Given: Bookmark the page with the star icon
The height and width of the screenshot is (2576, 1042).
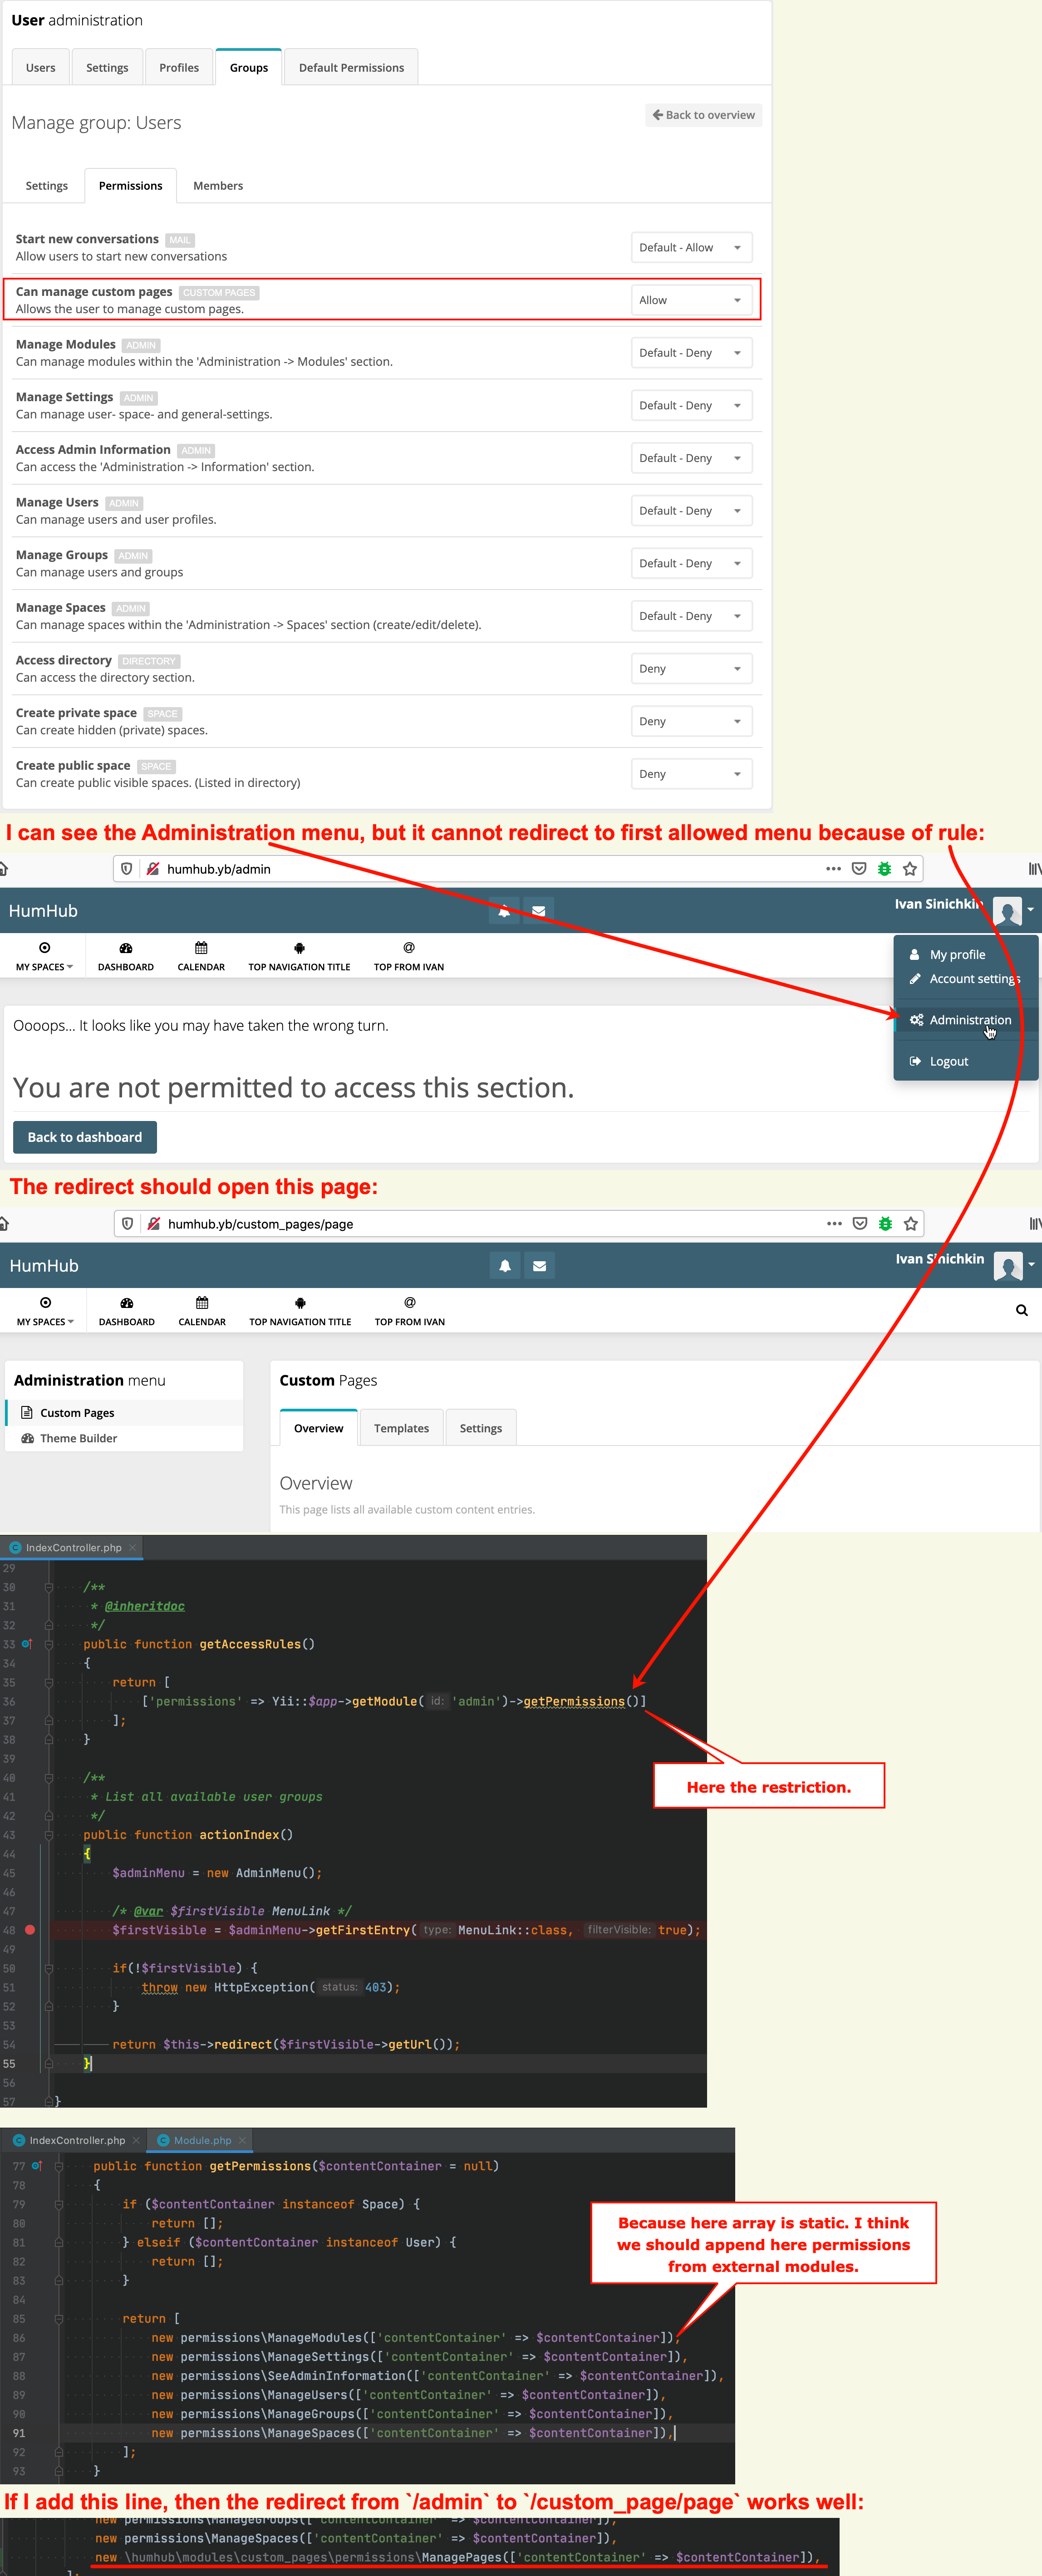Looking at the screenshot, I should pos(909,868).
